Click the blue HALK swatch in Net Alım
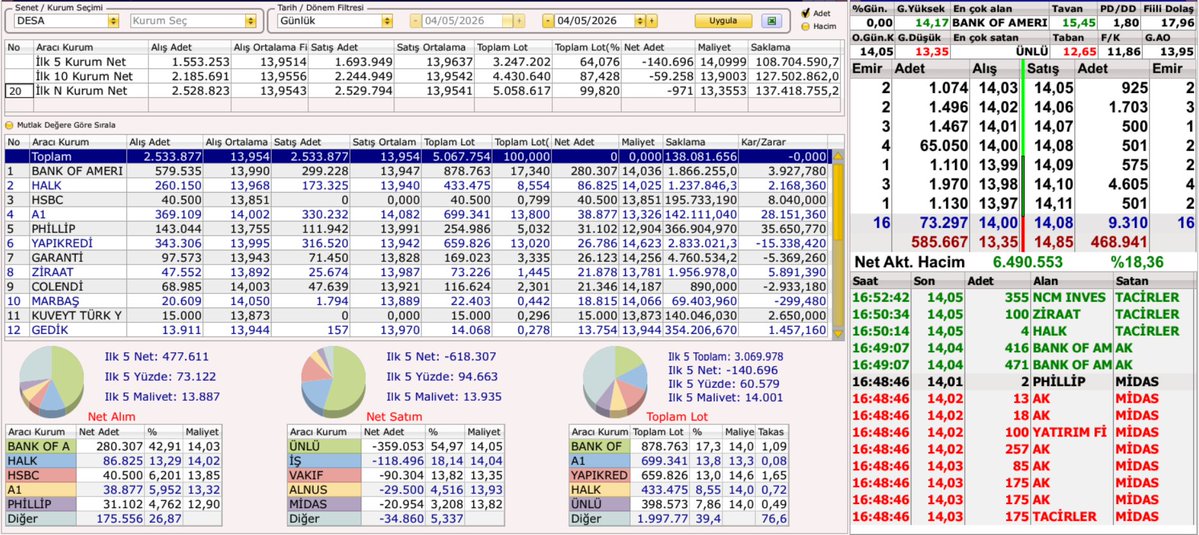This screenshot has width=1199, height=535. tap(40, 461)
